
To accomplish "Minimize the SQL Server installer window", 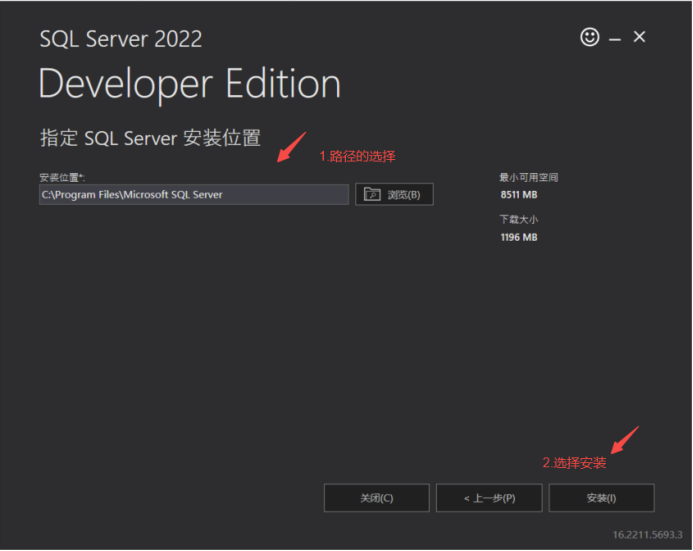I will pos(615,40).
